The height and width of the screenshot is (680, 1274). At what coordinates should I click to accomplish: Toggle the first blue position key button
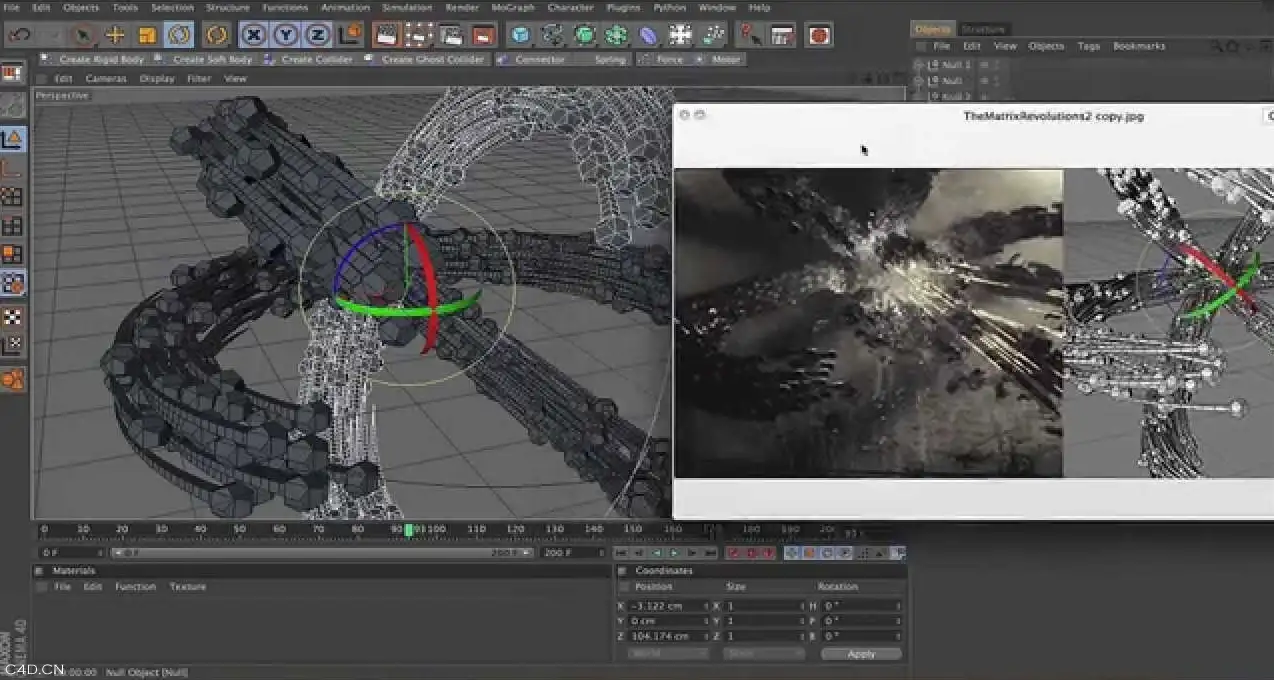(x=791, y=553)
